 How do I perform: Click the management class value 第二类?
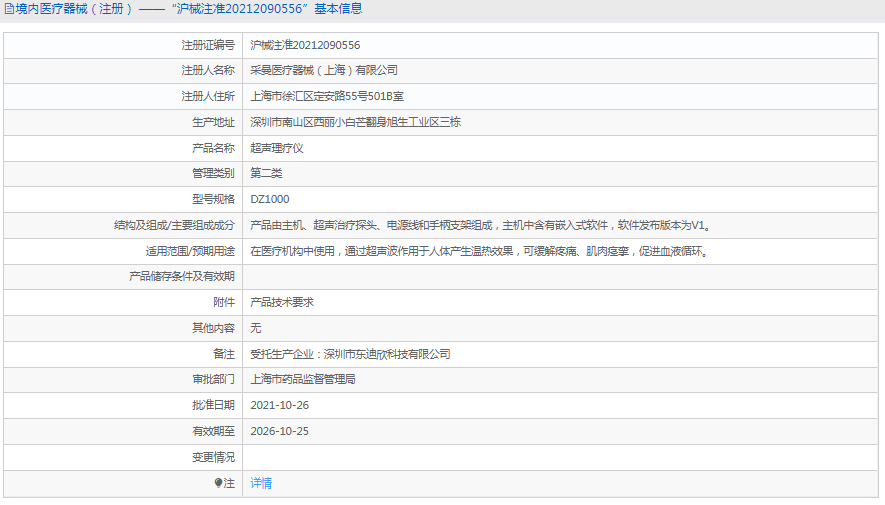[x=266, y=173]
